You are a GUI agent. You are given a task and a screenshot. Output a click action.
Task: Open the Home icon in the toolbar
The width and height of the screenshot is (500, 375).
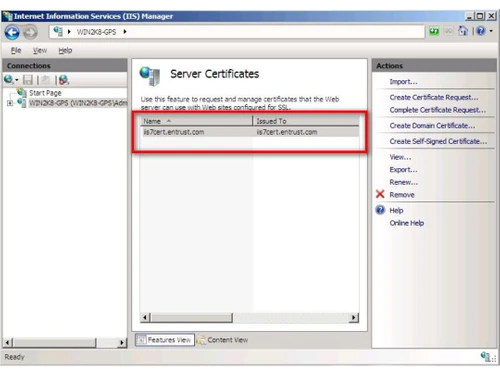(463, 31)
